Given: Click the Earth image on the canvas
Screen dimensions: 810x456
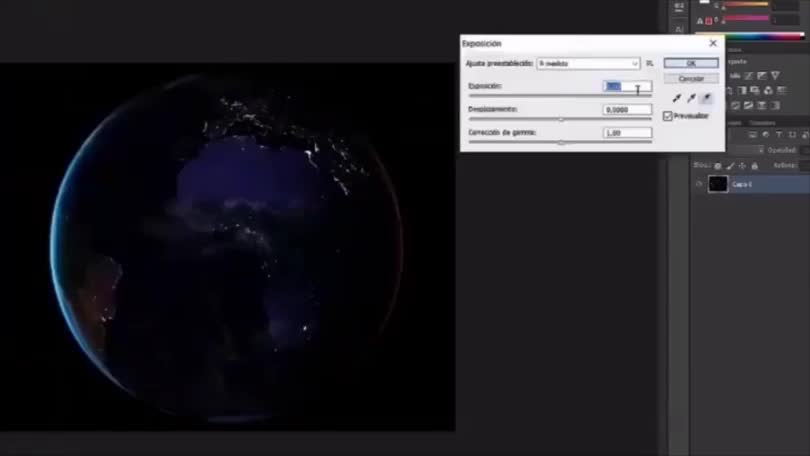Looking at the screenshot, I should pyautogui.click(x=227, y=246).
